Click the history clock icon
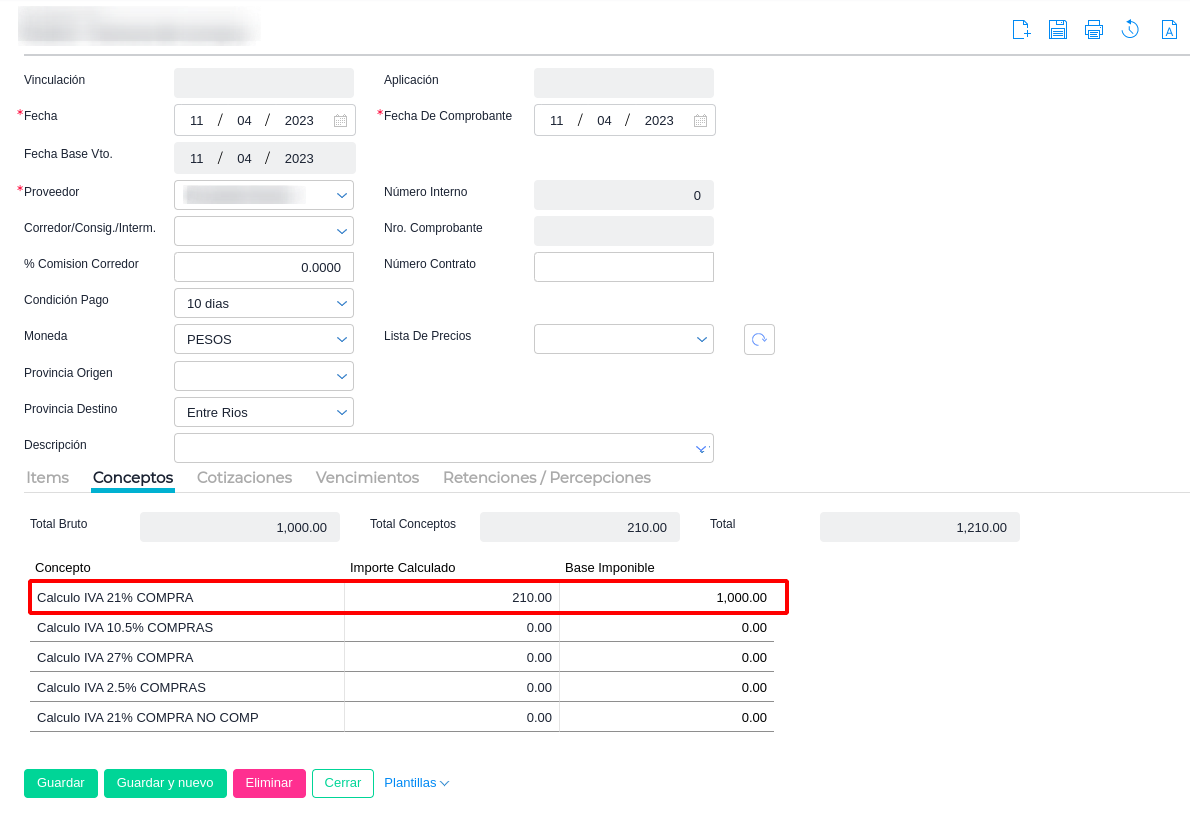 click(1130, 29)
